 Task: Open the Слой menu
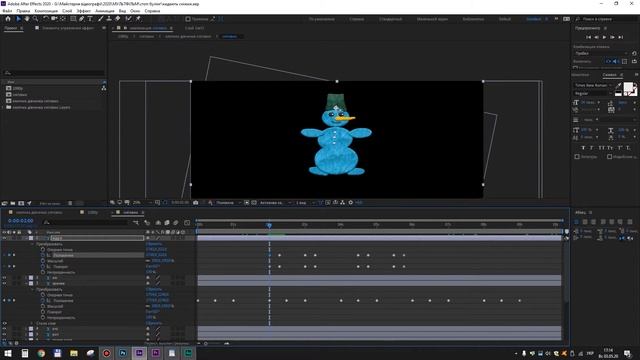point(67,11)
